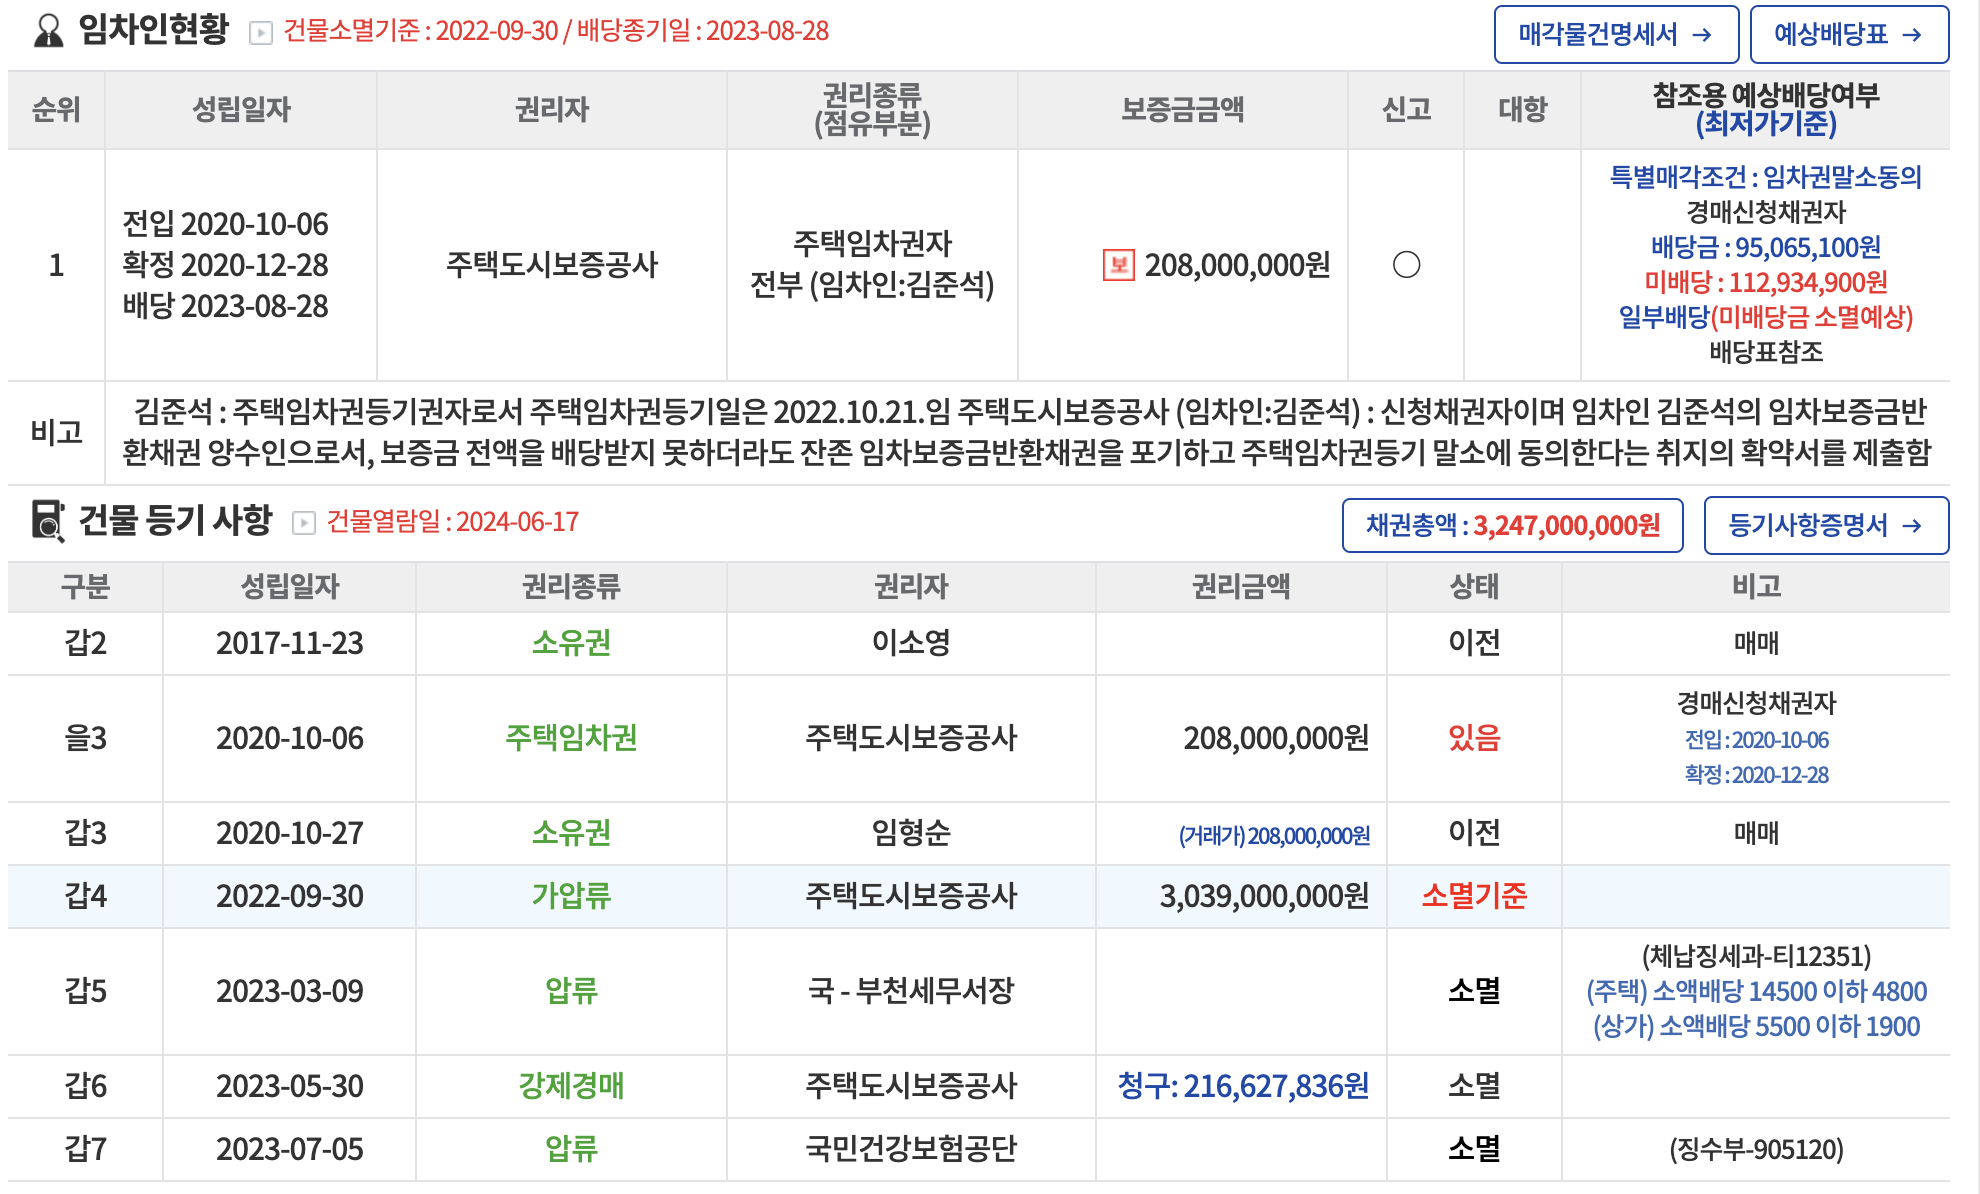Click the red deposit badge icon by 208,000,000원
This screenshot has height=1194, width=1980.
click(x=1118, y=265)
